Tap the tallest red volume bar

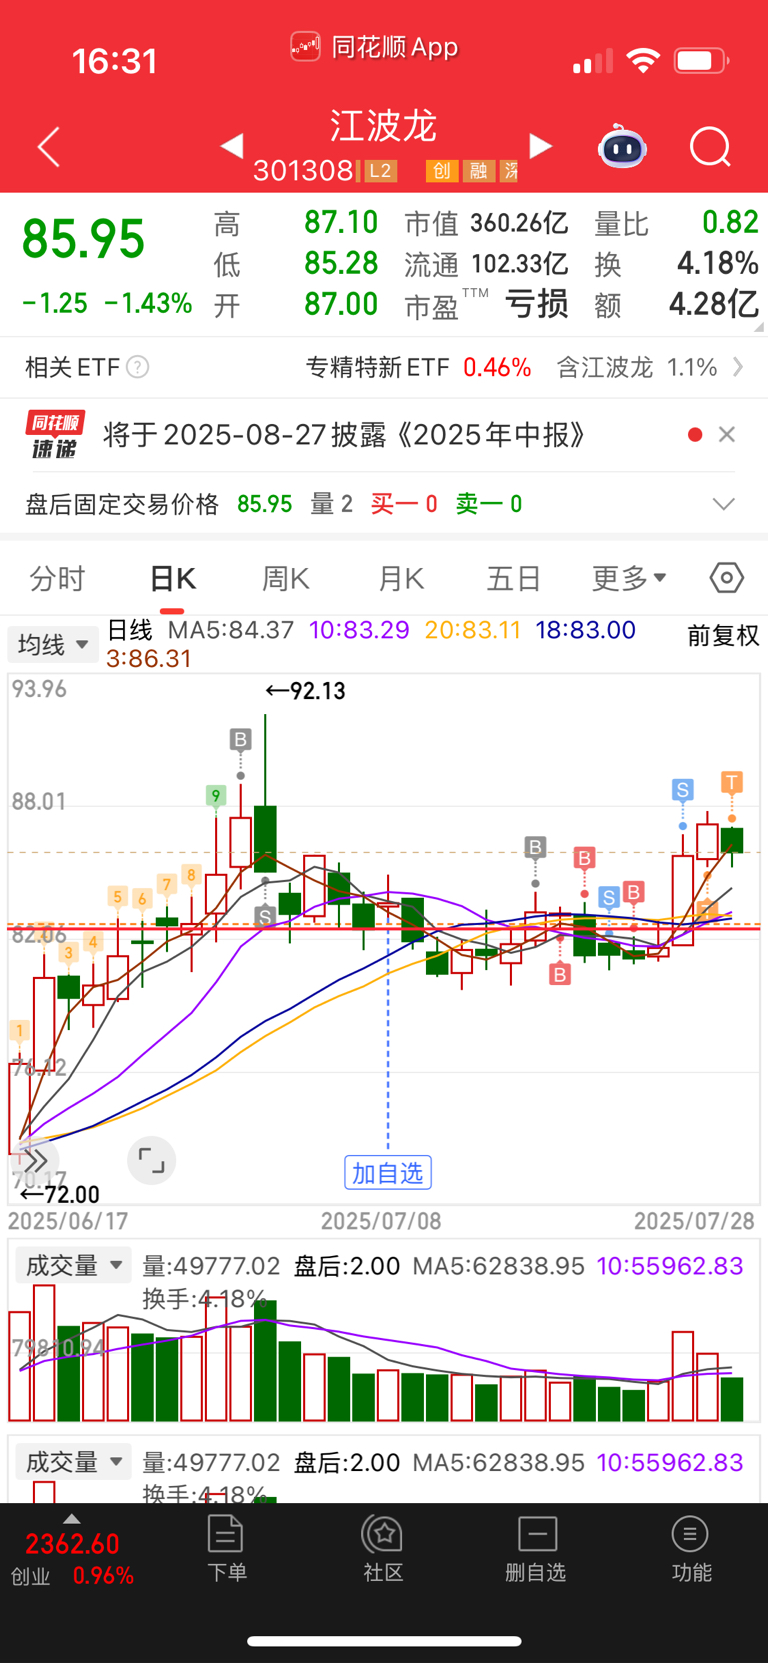(x=44, y=1353)
